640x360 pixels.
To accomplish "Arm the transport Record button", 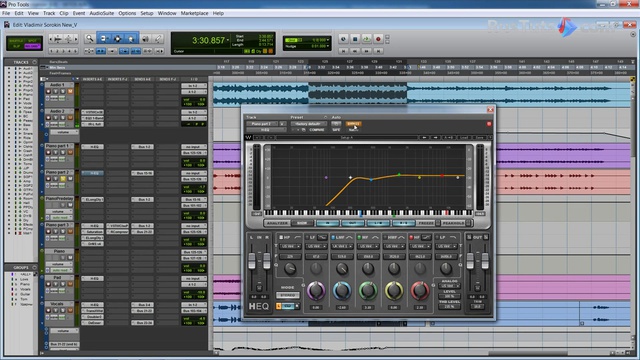I will (x=378, y=39).
